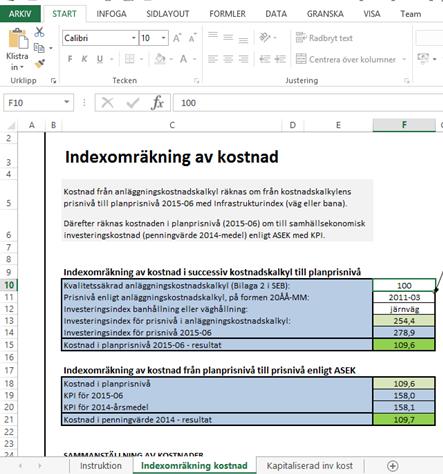The width and height of the screenshot is (443, 474).
Task: Click Centrera över kolumner button
Action: (x=346, y=59)
